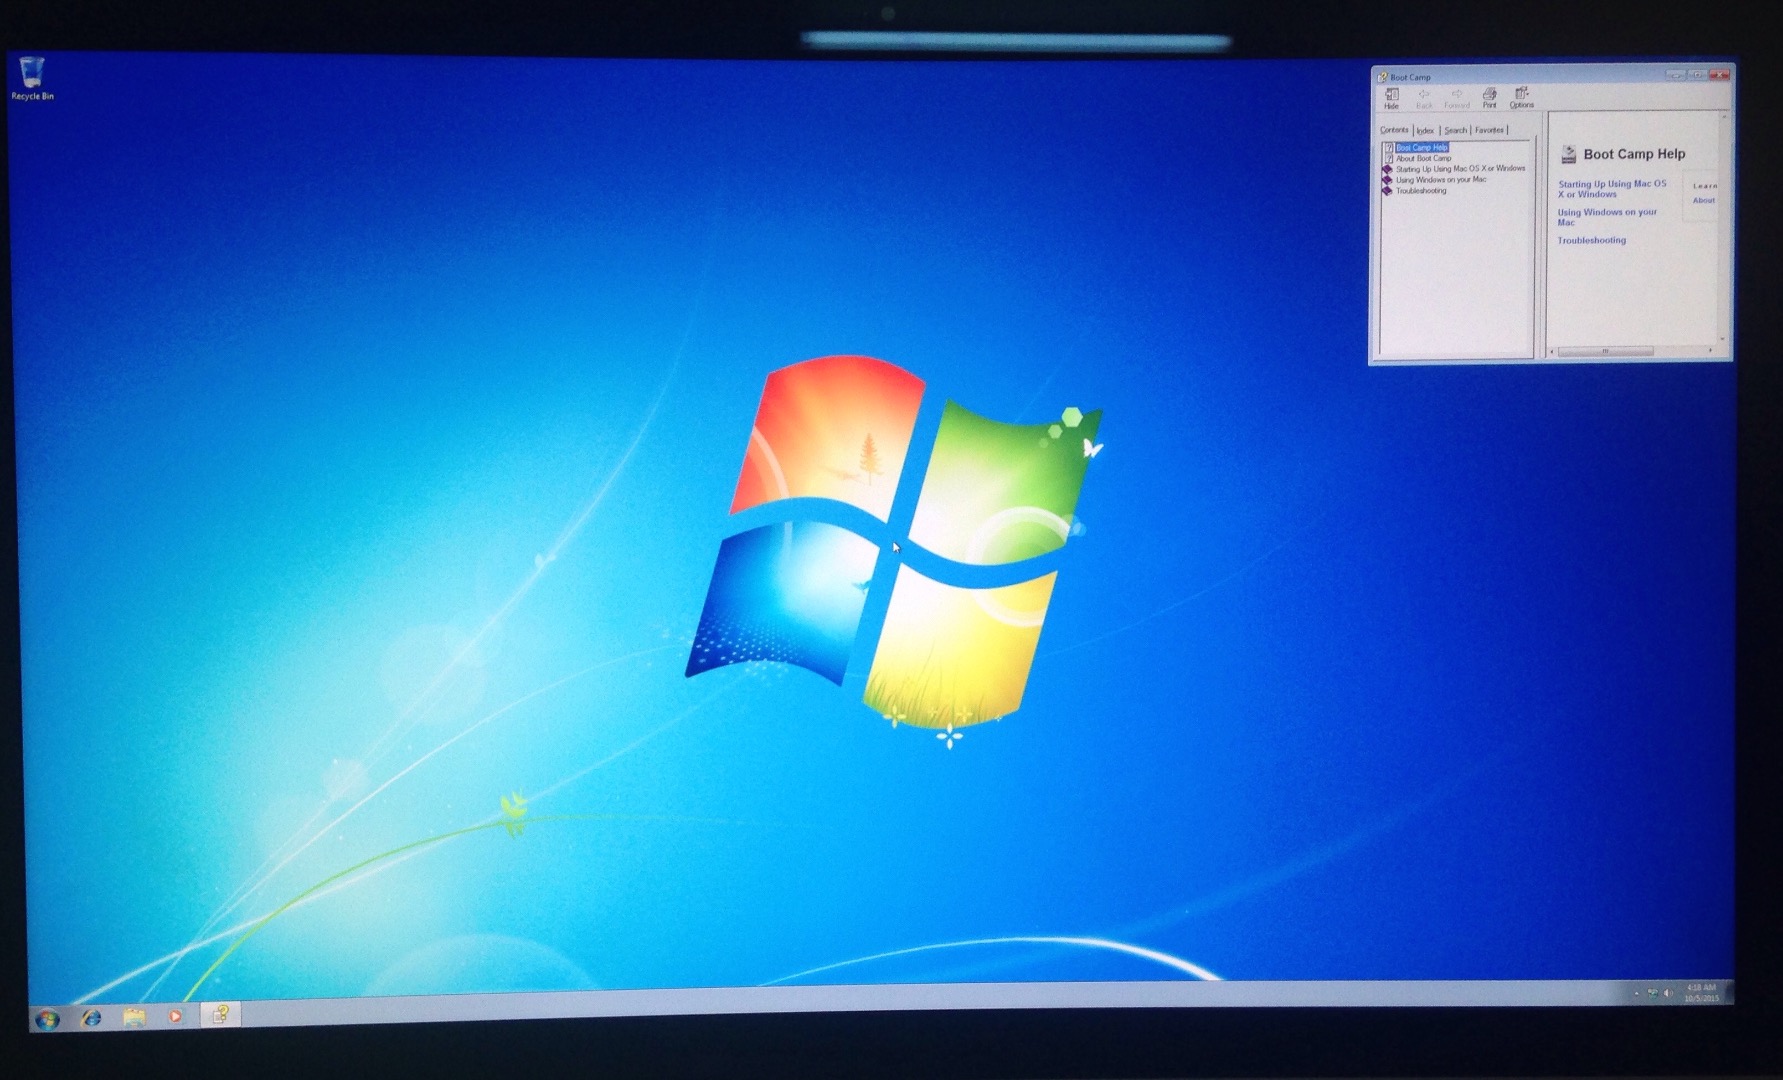The height and width of the screenshot is (1080, 1783).
Task: Select Boot Camp Help tree item
Action: (1421, 147)
